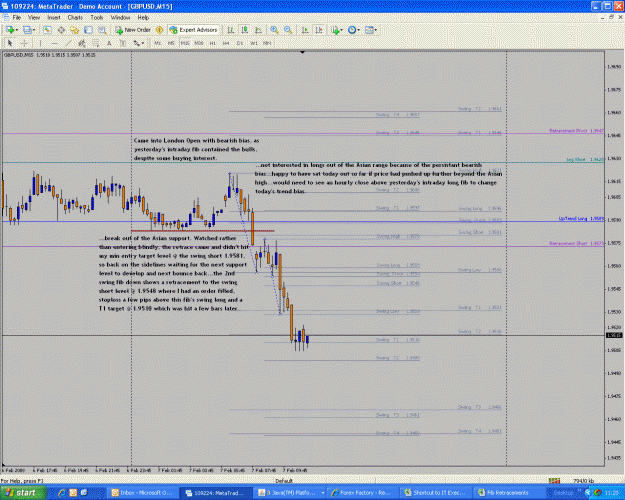This screenshot has width=625, height=500.
Task: Switch to Forex Factory taskbar window
Action: pyautogui.click(x=363, y=493)
